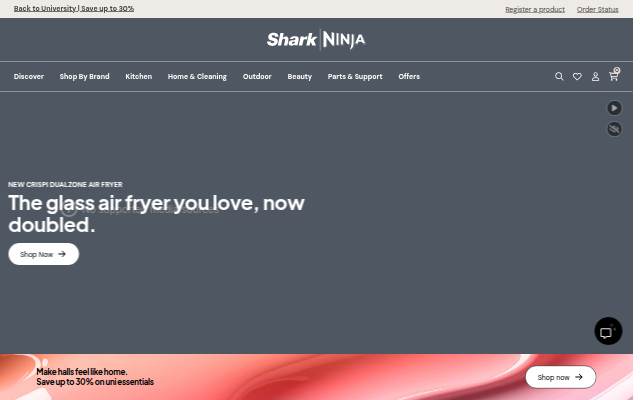Click the SharkNinja logo
Image resolution: width=640 pixels, height=400 pixels.
pos(316,40)
